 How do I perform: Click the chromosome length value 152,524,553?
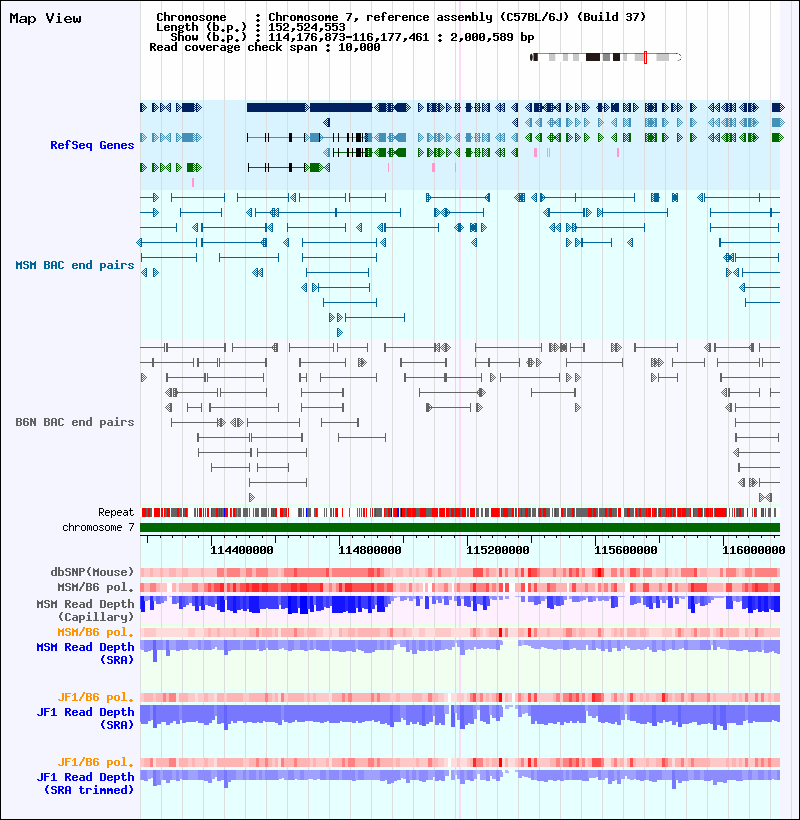point(307,27)
